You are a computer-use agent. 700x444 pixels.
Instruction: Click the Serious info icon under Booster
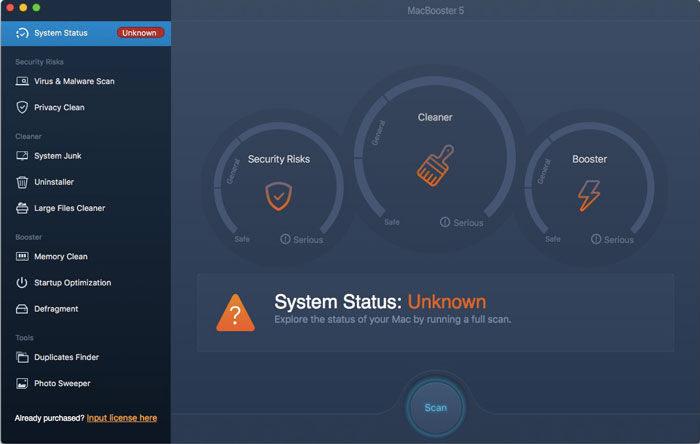coord(596,239)
